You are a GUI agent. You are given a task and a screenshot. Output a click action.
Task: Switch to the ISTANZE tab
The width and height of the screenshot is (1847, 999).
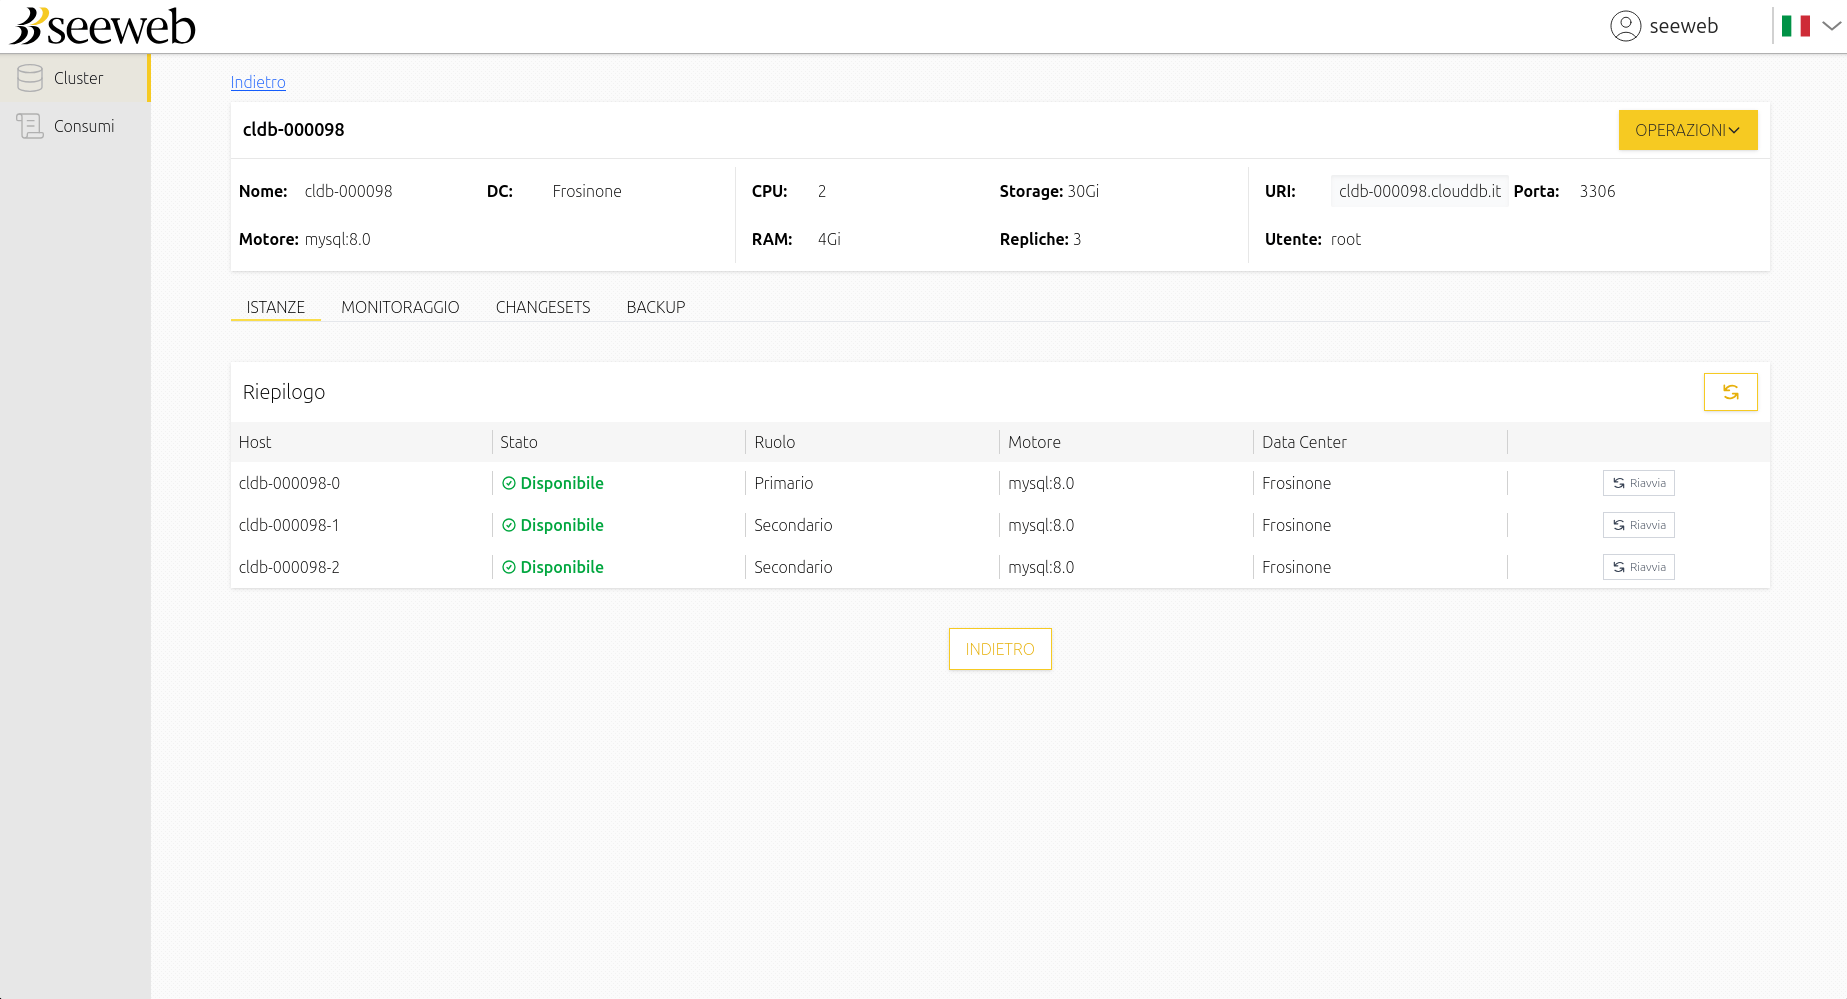click(x=275, y=307)
